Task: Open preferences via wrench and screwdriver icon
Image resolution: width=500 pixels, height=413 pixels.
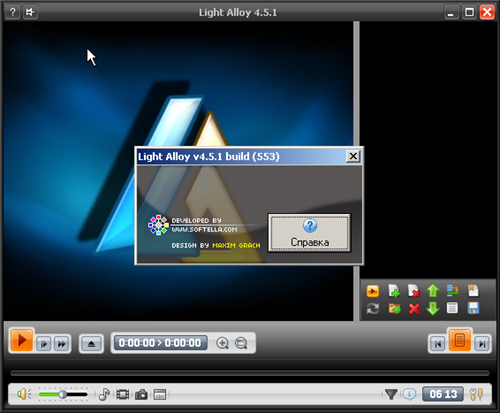Action: click(x=476, y=394)
